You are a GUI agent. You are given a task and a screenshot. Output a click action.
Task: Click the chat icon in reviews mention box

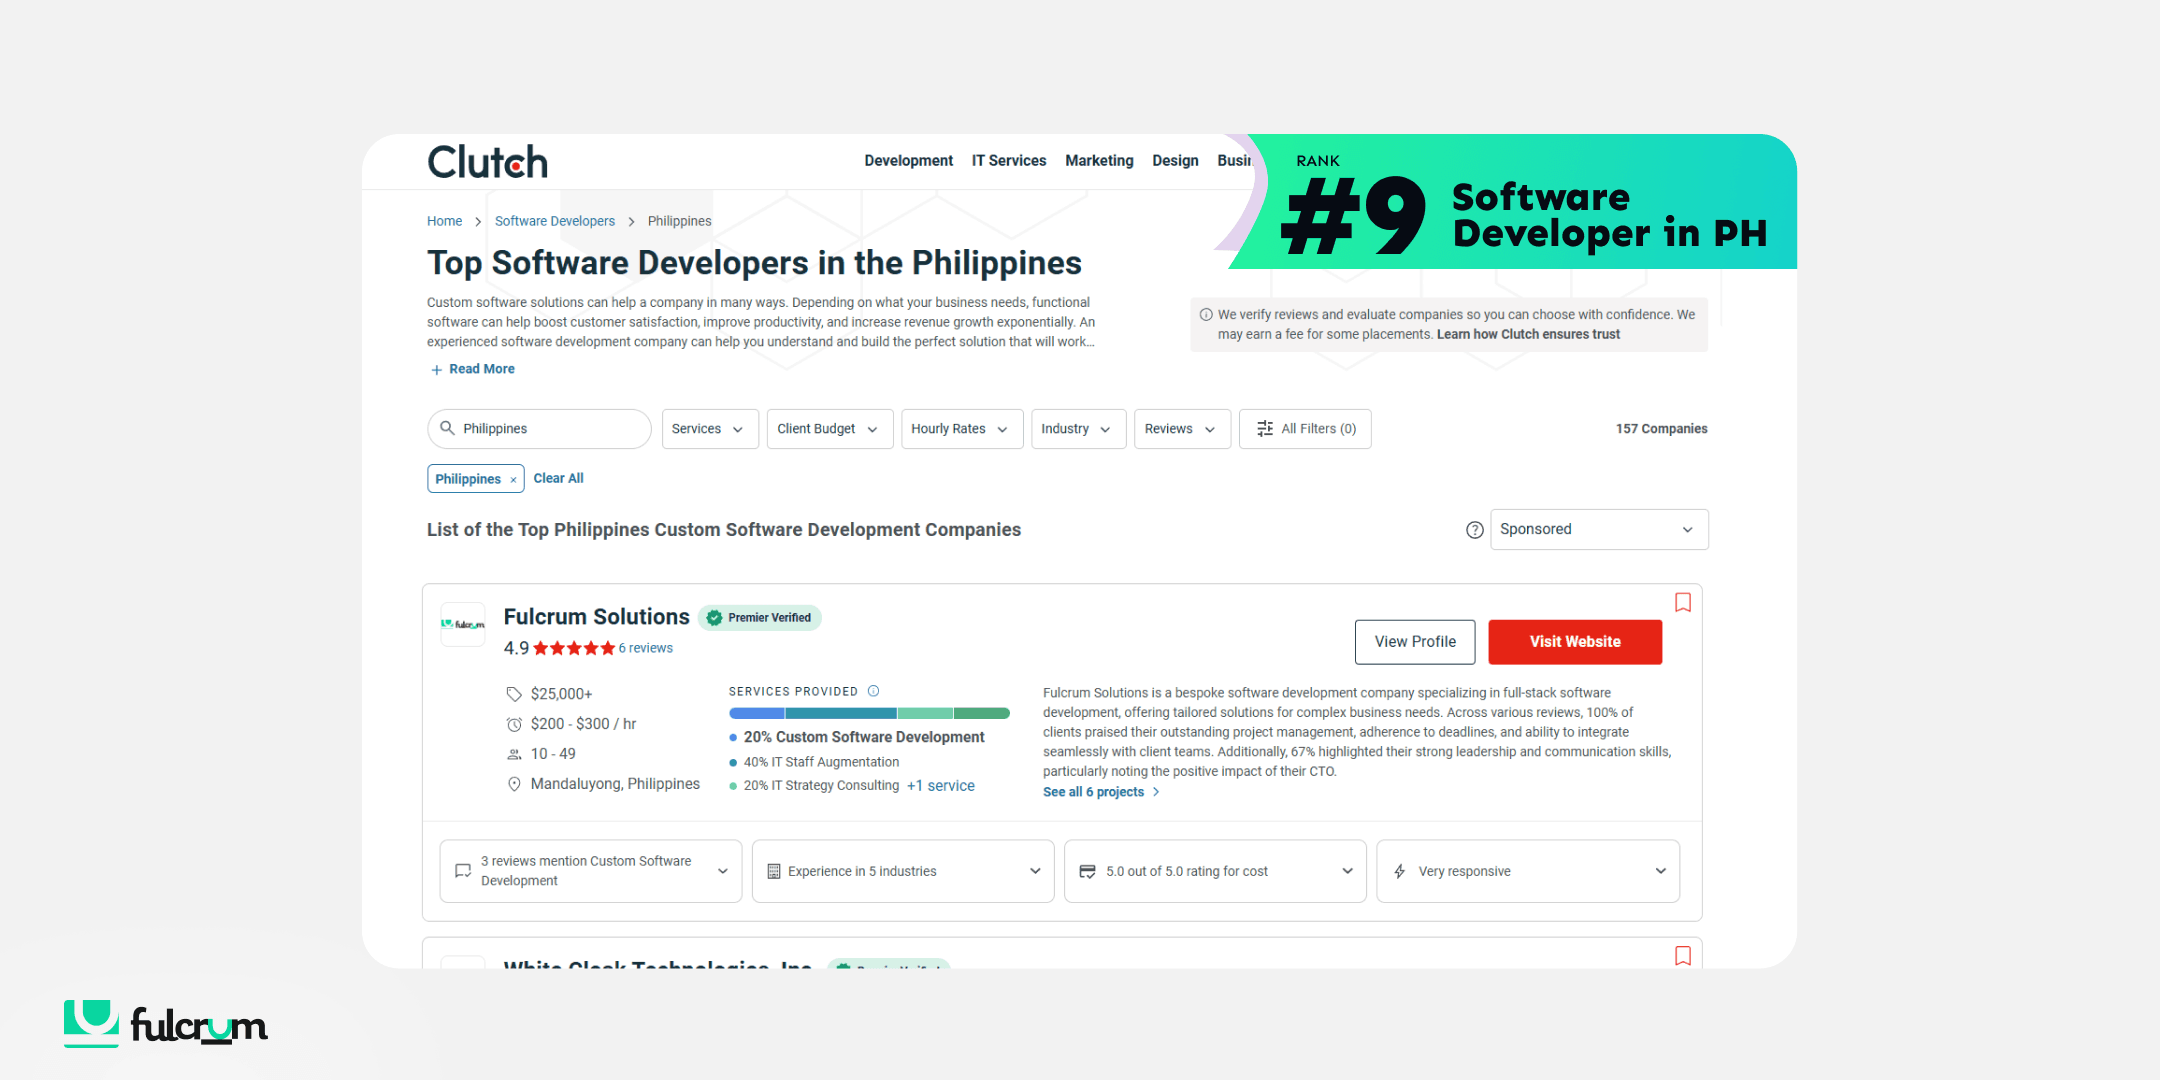pos(463,871)
